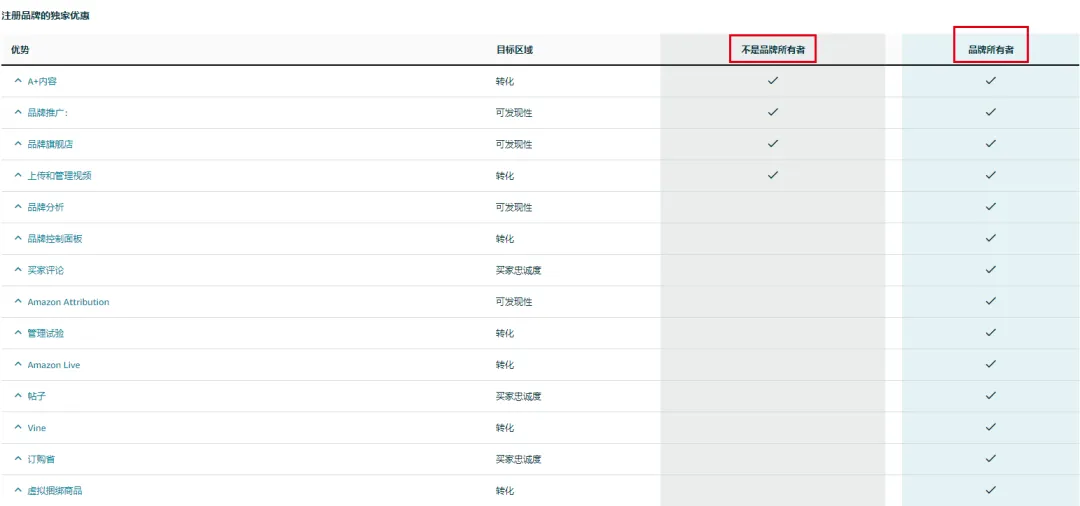Click 转化 in the 管理试验 row

(505, 333)
